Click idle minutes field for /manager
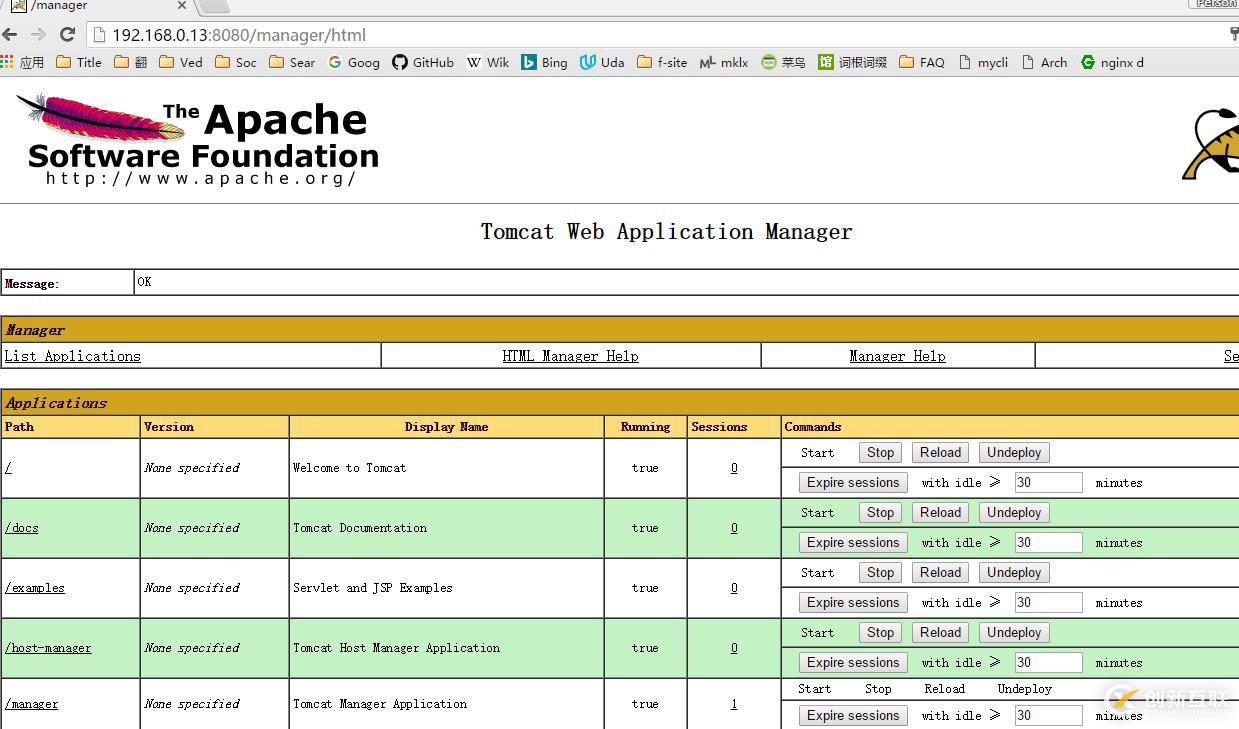The image size is (1239, 729). point(1048,716)
